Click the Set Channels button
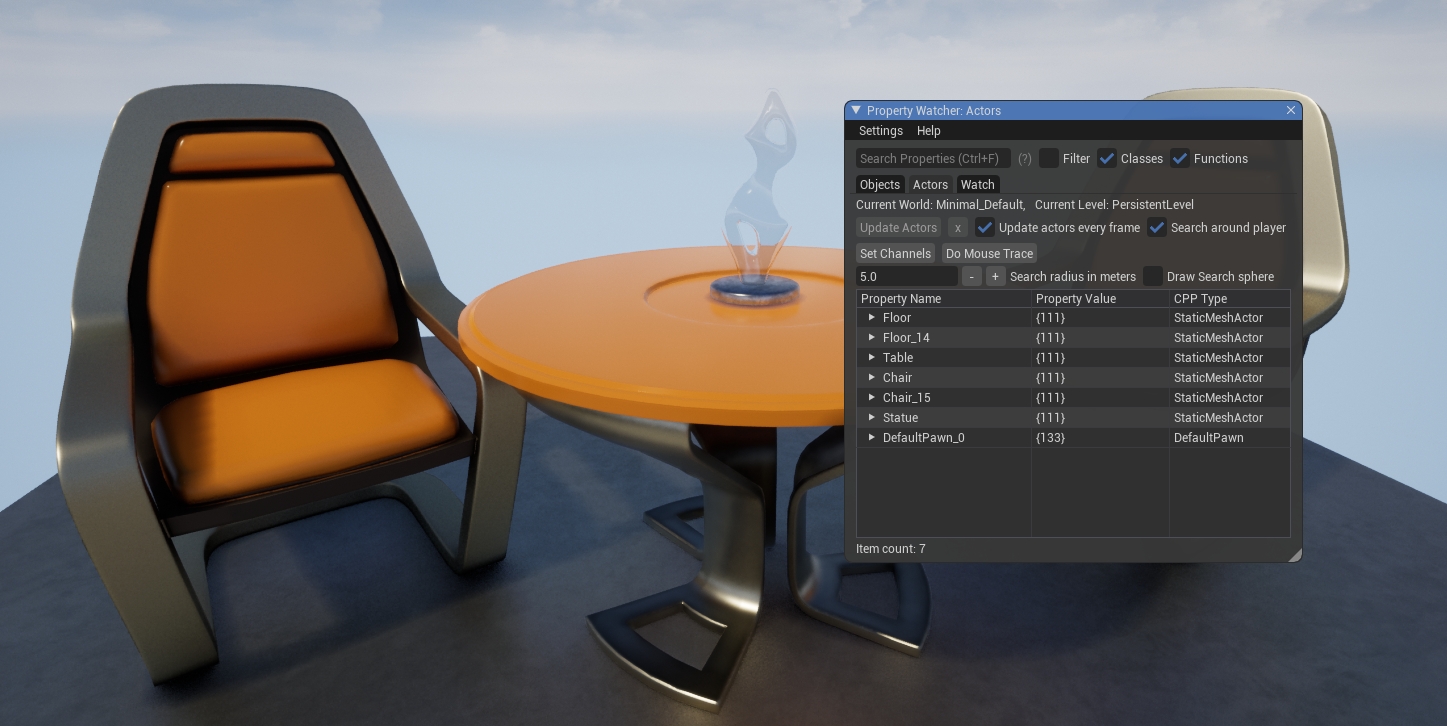 point(895,253)
